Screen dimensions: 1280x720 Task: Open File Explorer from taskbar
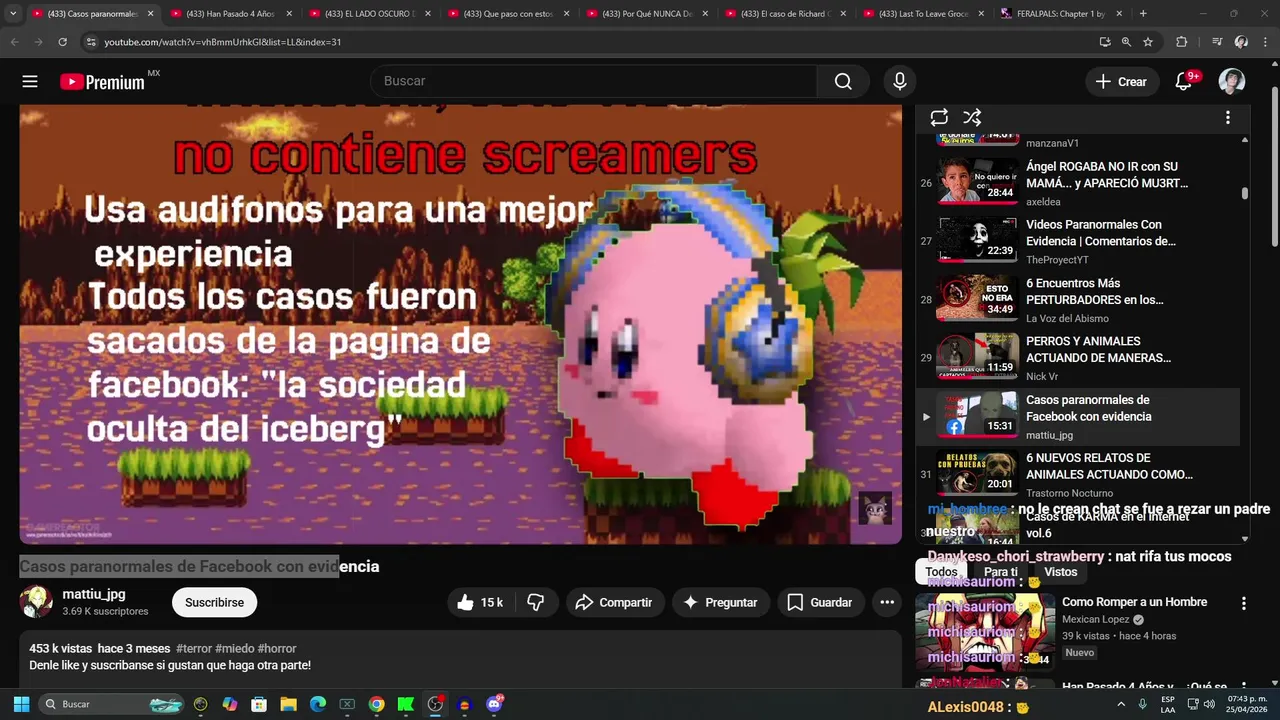click(x=288, y=704)
